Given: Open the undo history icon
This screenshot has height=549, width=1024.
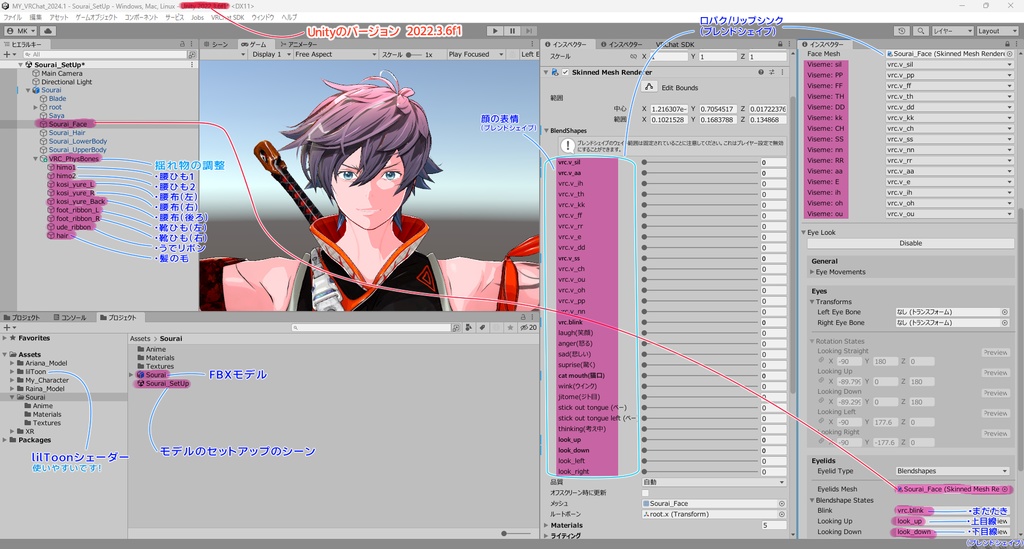Looking at the screenshot, I should coord(902,31).
